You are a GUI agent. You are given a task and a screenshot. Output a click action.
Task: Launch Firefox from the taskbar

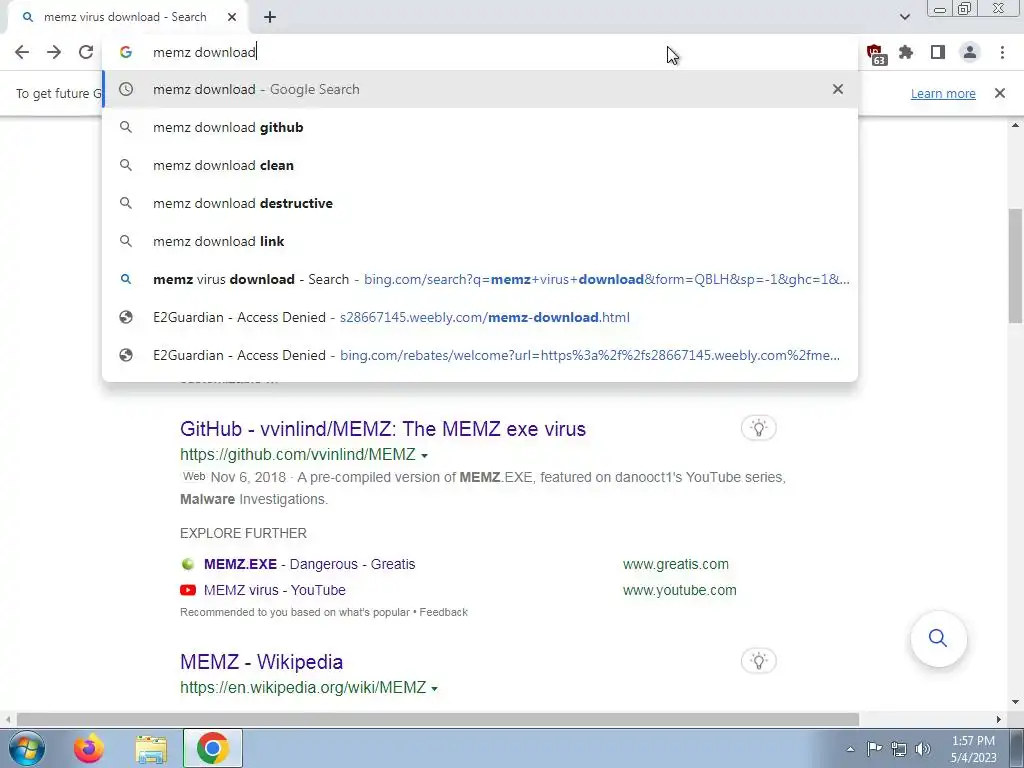(x=88, y=748)
